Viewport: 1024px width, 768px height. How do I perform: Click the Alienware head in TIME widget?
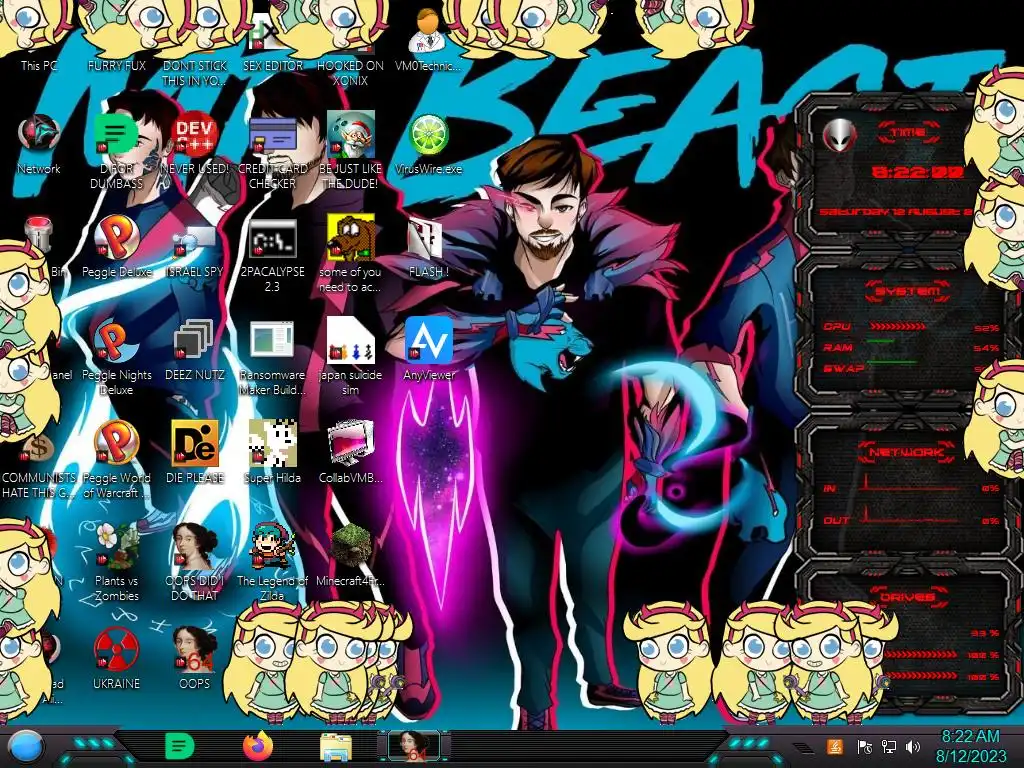(840, 136)
